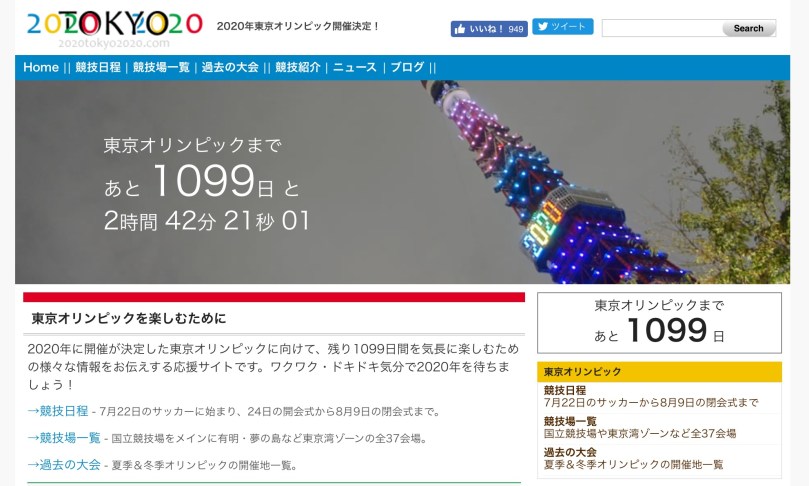
Task: Follow the →競技日程 link in main content
Action: click(58, 411)
